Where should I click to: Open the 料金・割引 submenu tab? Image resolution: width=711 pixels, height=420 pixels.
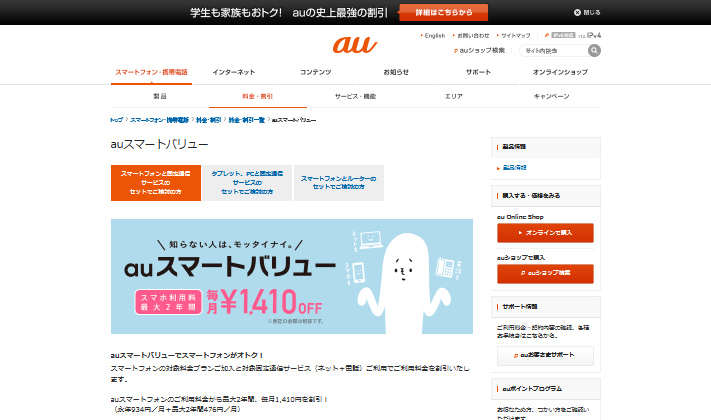point(258,96)
